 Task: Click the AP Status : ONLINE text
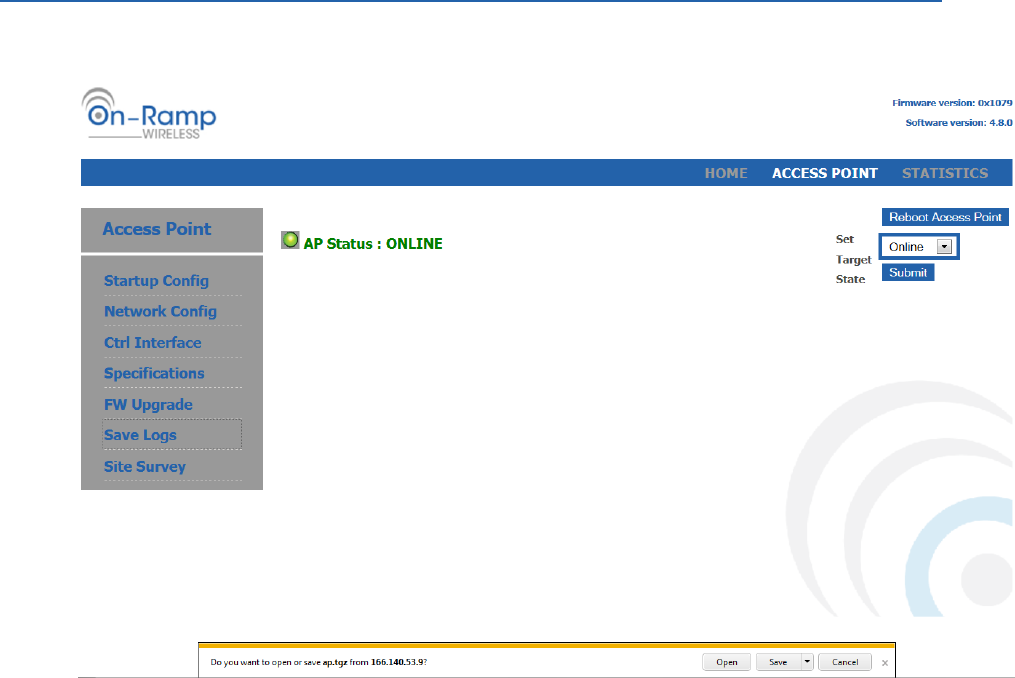pos(373,243)
